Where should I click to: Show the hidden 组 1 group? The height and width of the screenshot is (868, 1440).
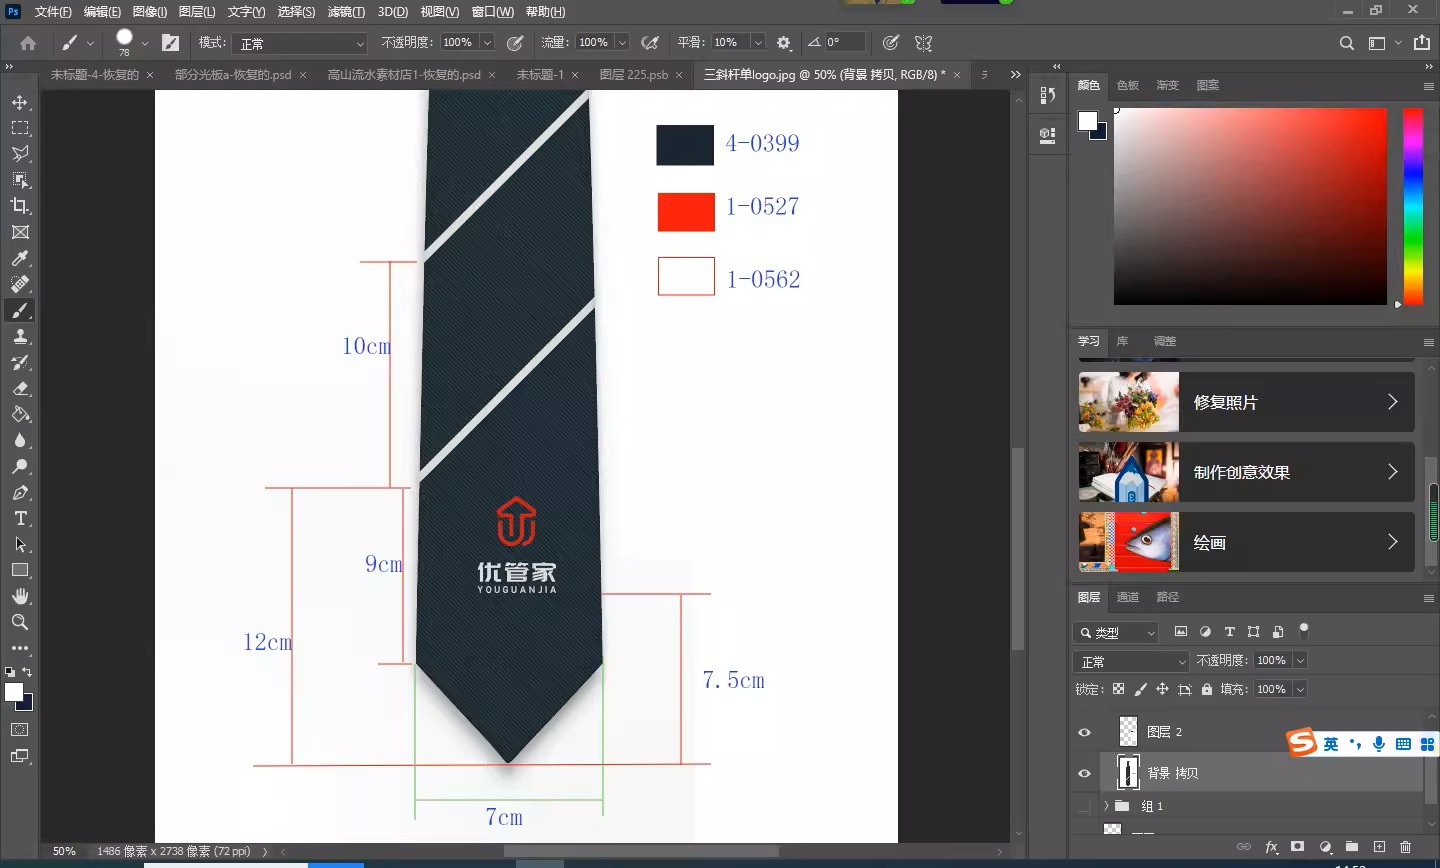1084,806
